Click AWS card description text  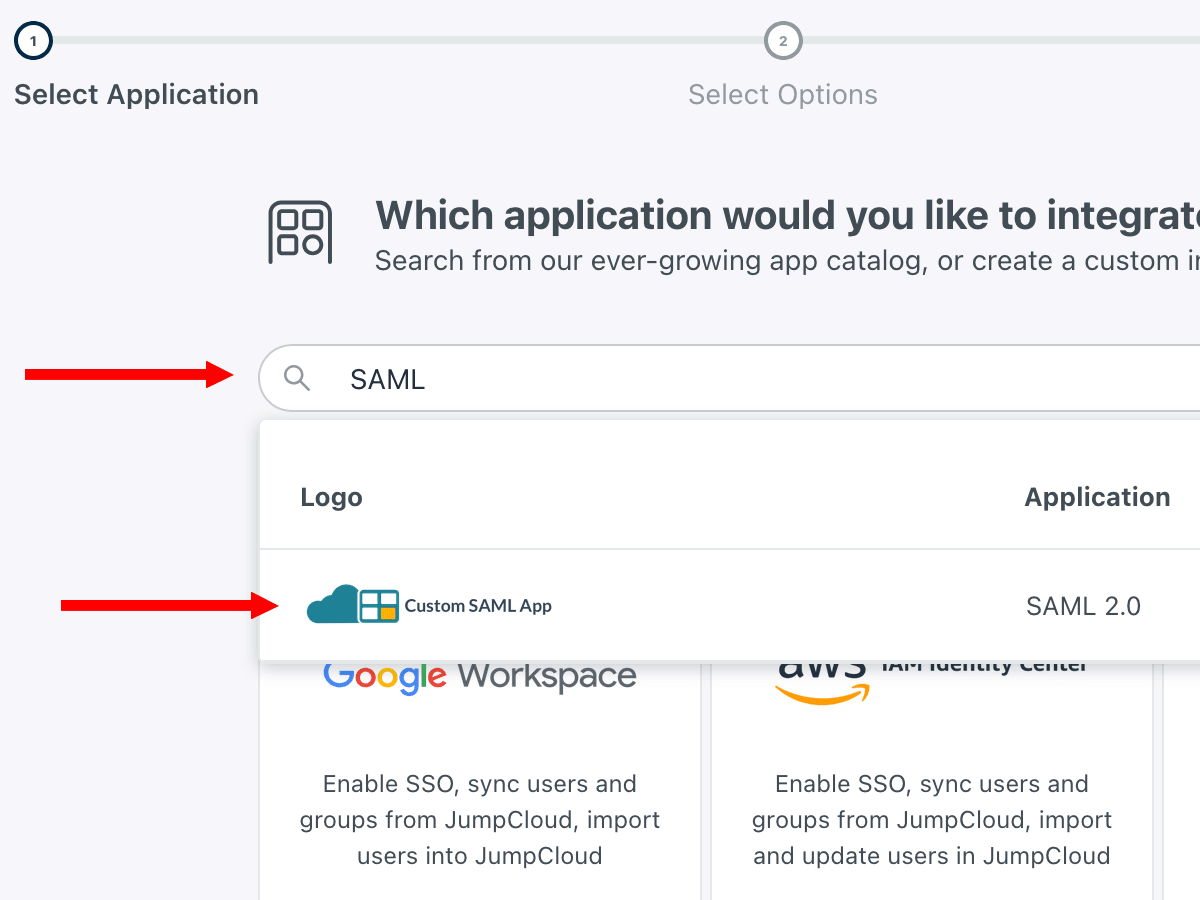point(932,820)
